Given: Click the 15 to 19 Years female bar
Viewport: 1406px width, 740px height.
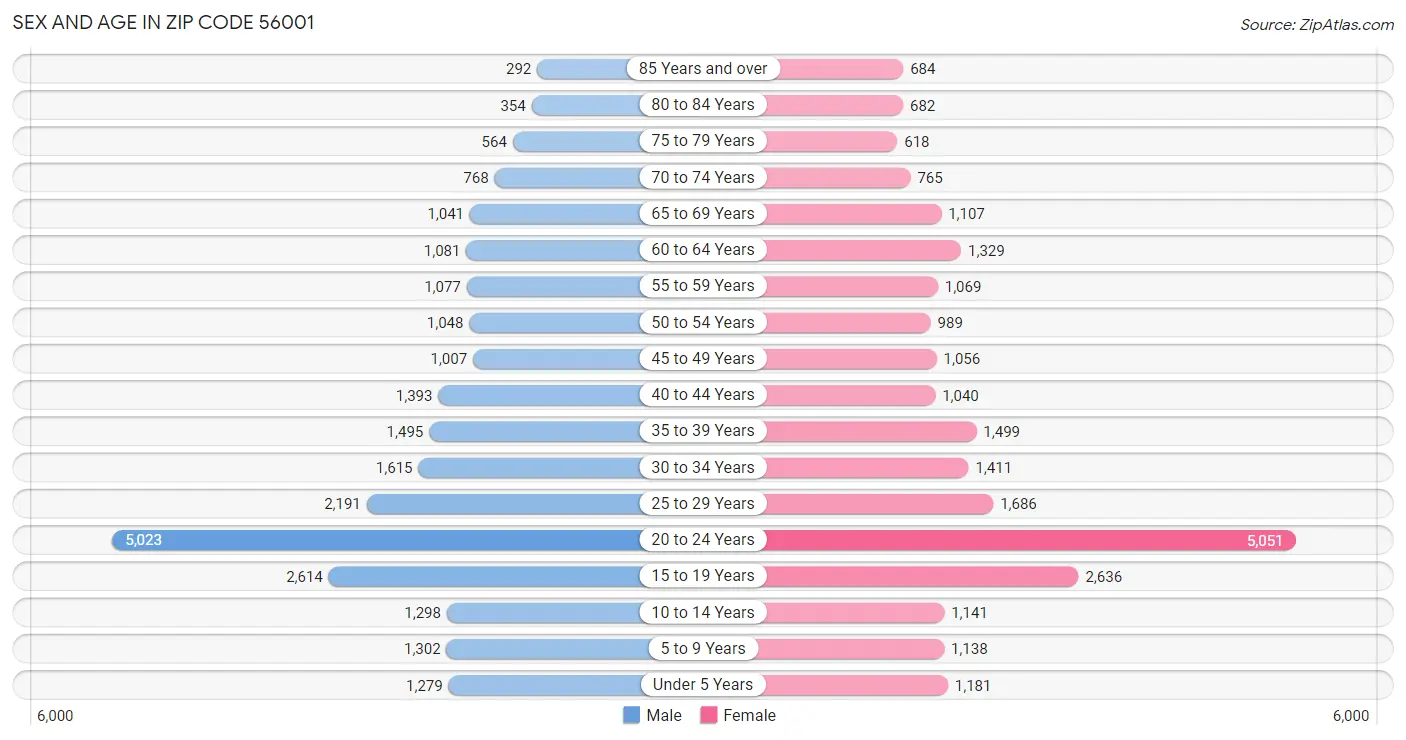Looking at the screenshot, I should [922, 576].
